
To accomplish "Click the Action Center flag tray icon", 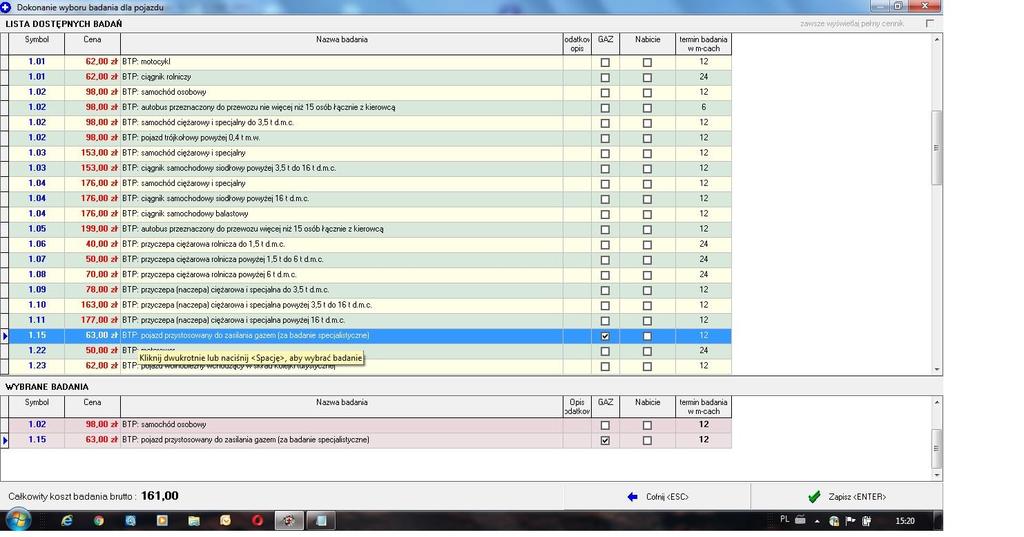I will click(850, 521).
